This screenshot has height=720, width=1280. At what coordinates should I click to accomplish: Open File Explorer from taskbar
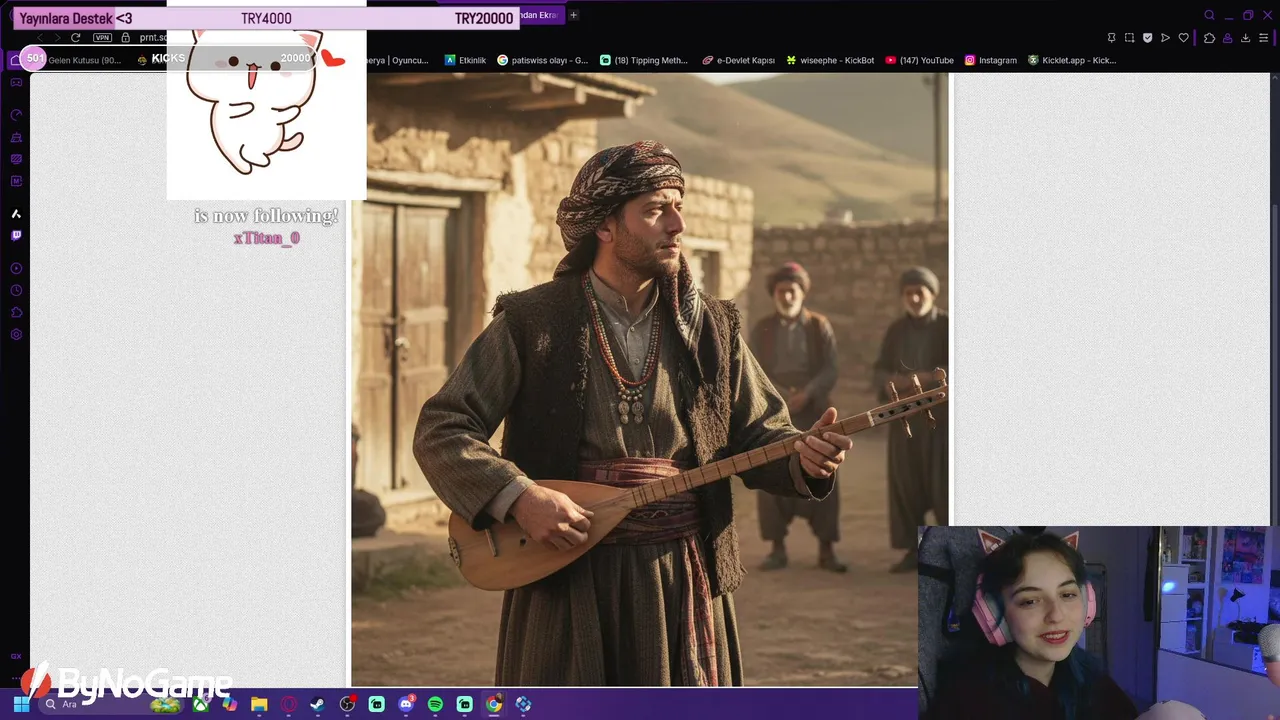tap(259, 704)
